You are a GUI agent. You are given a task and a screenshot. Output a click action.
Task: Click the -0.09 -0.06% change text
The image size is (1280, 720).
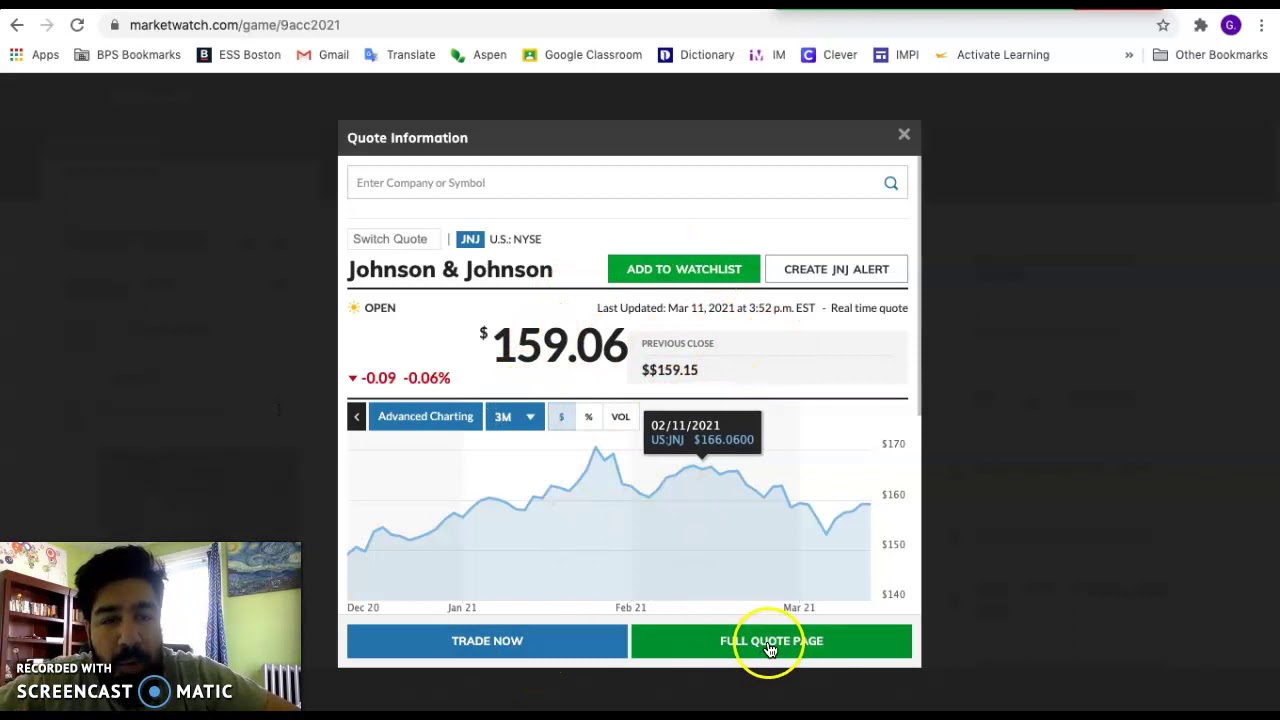[x=399, y=378]
